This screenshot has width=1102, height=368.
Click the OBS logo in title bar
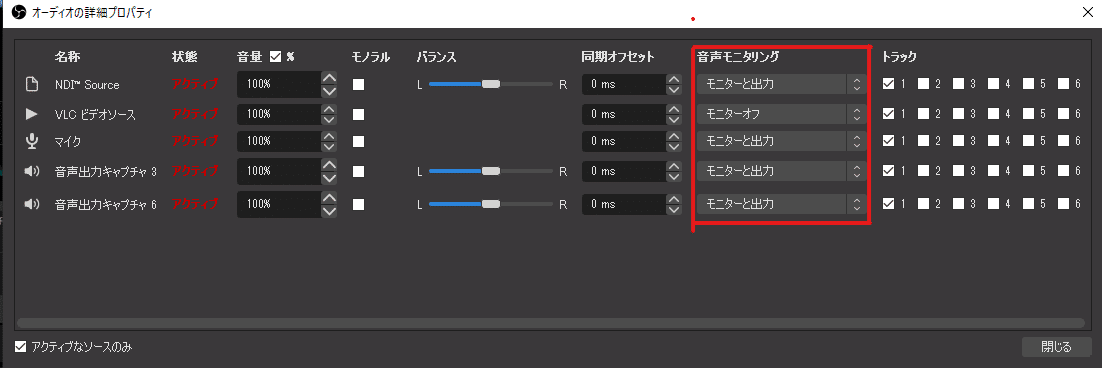pos(20,13)
